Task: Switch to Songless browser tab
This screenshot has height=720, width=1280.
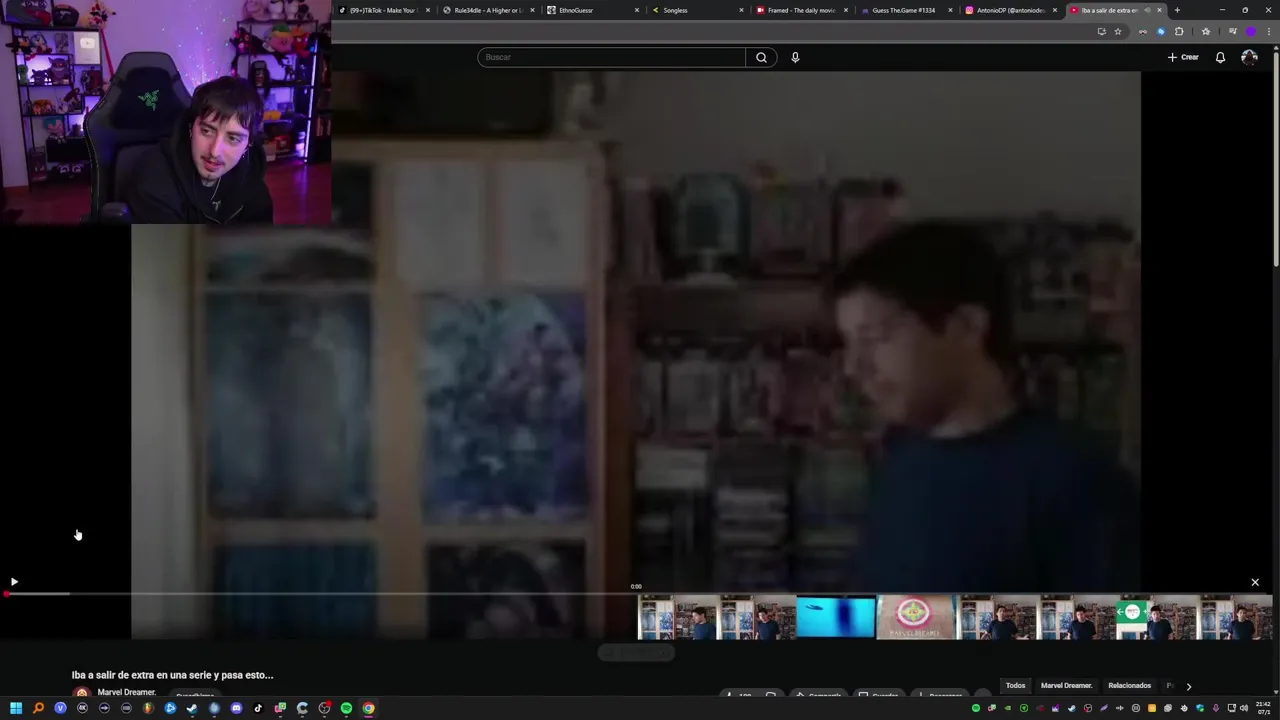Action: click(697, 10)
